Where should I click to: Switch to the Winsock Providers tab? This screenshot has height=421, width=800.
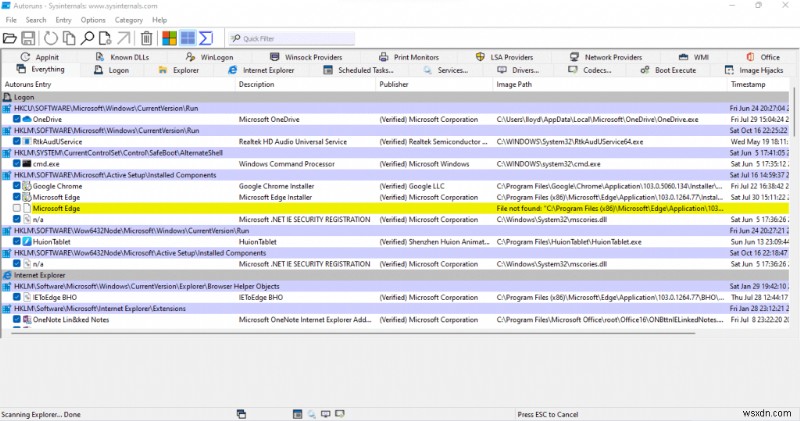[306, 57]
